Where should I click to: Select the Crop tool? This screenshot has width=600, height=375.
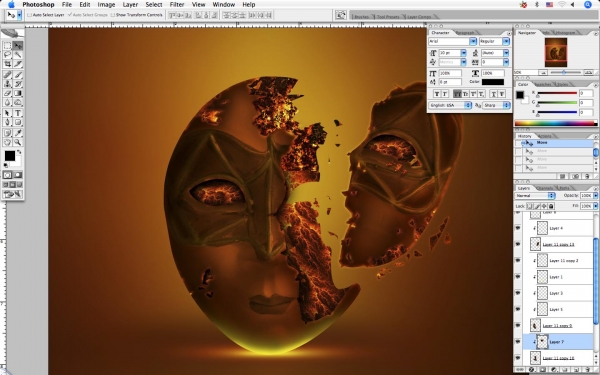(7, 64)
